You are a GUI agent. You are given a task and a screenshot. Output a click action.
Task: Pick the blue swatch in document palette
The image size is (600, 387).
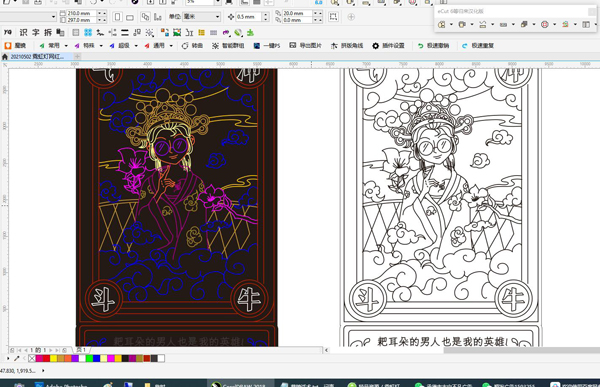96,358
